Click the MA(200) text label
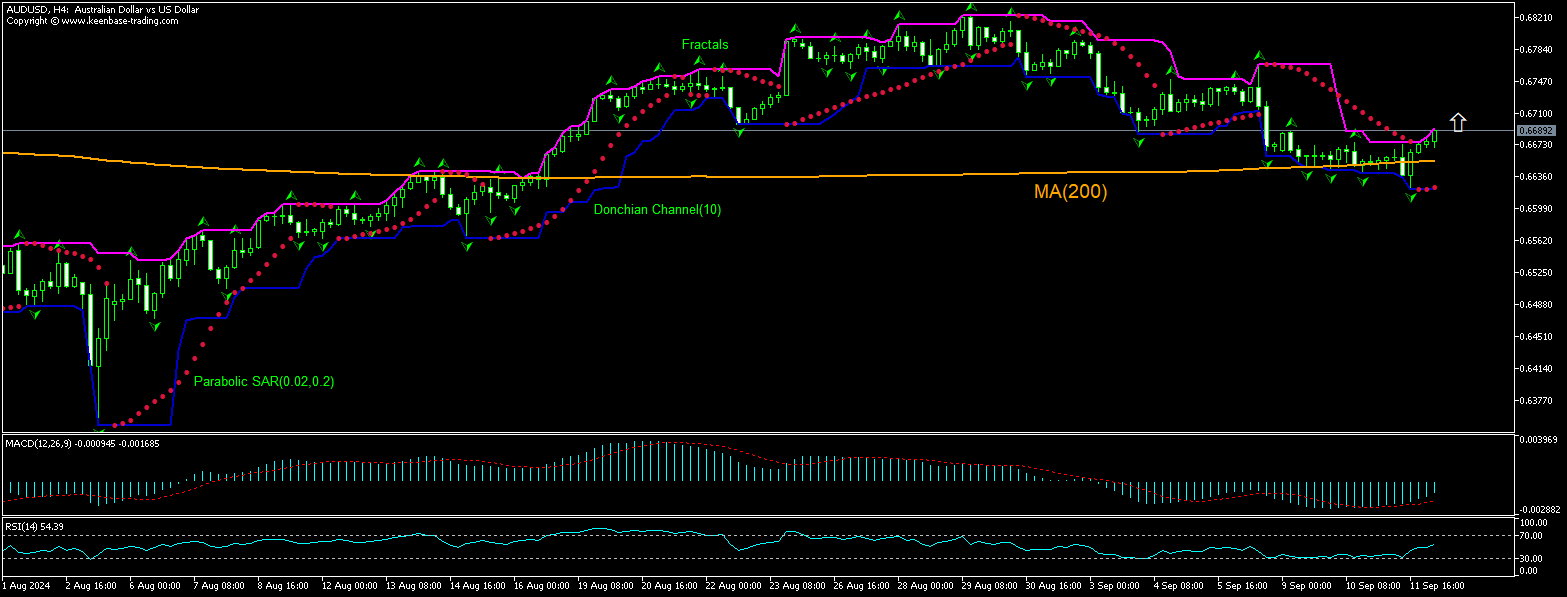This screenshot has width=1567, height=597. (1070, 190)
